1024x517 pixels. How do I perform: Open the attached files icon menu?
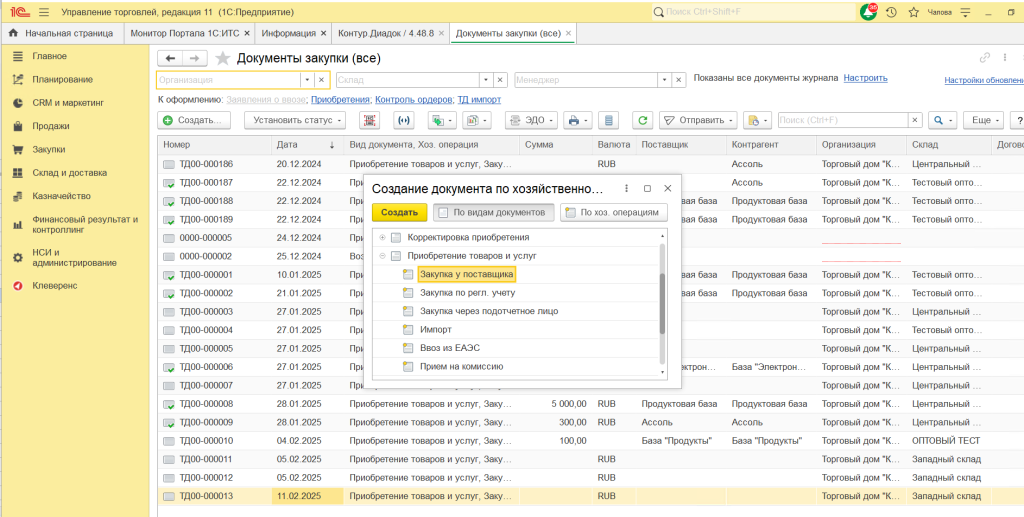point(758,120)
